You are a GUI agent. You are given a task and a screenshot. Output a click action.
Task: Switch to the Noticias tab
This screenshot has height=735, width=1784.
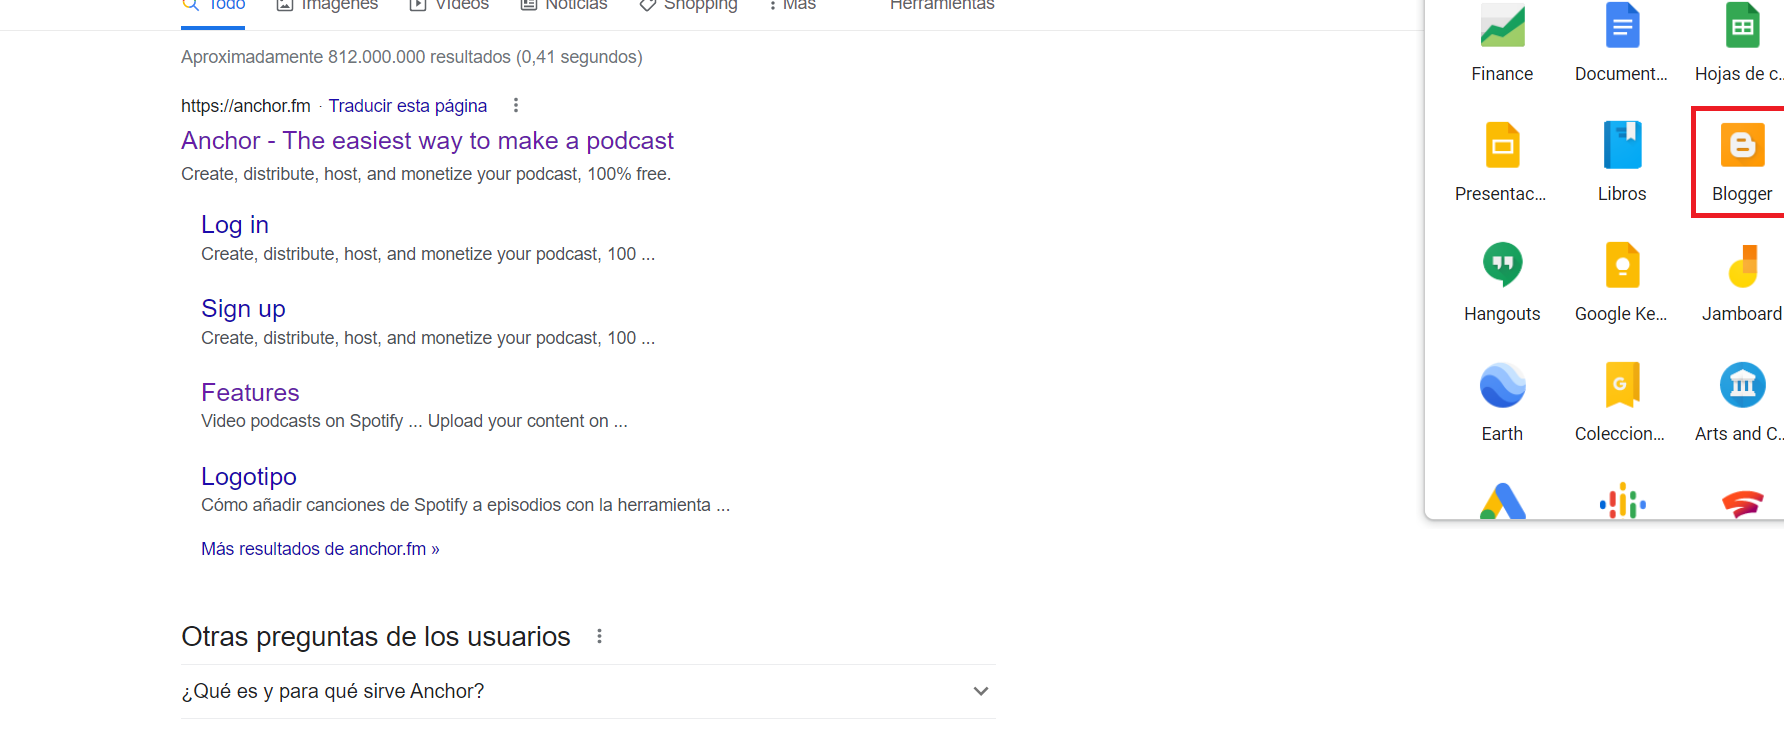[564, 5]
